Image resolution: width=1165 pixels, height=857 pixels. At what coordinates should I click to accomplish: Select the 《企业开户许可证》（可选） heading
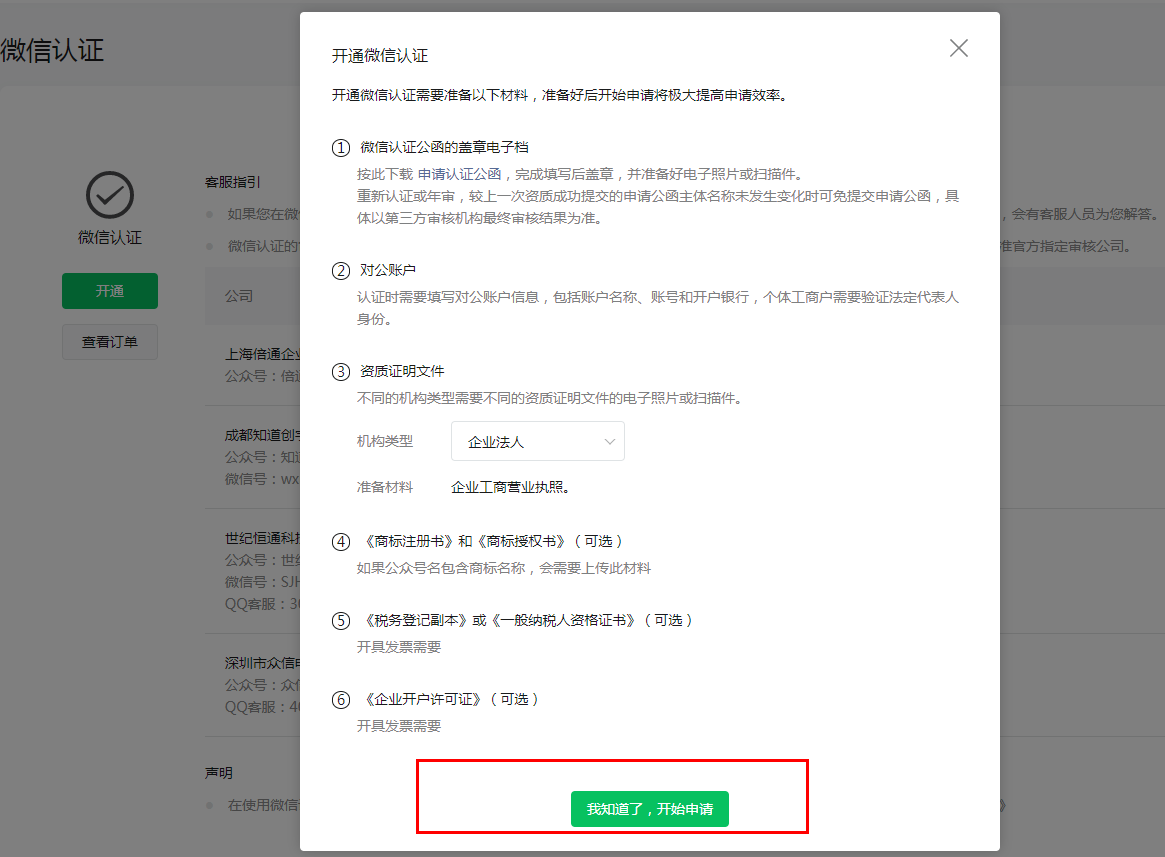click(450, 699)
